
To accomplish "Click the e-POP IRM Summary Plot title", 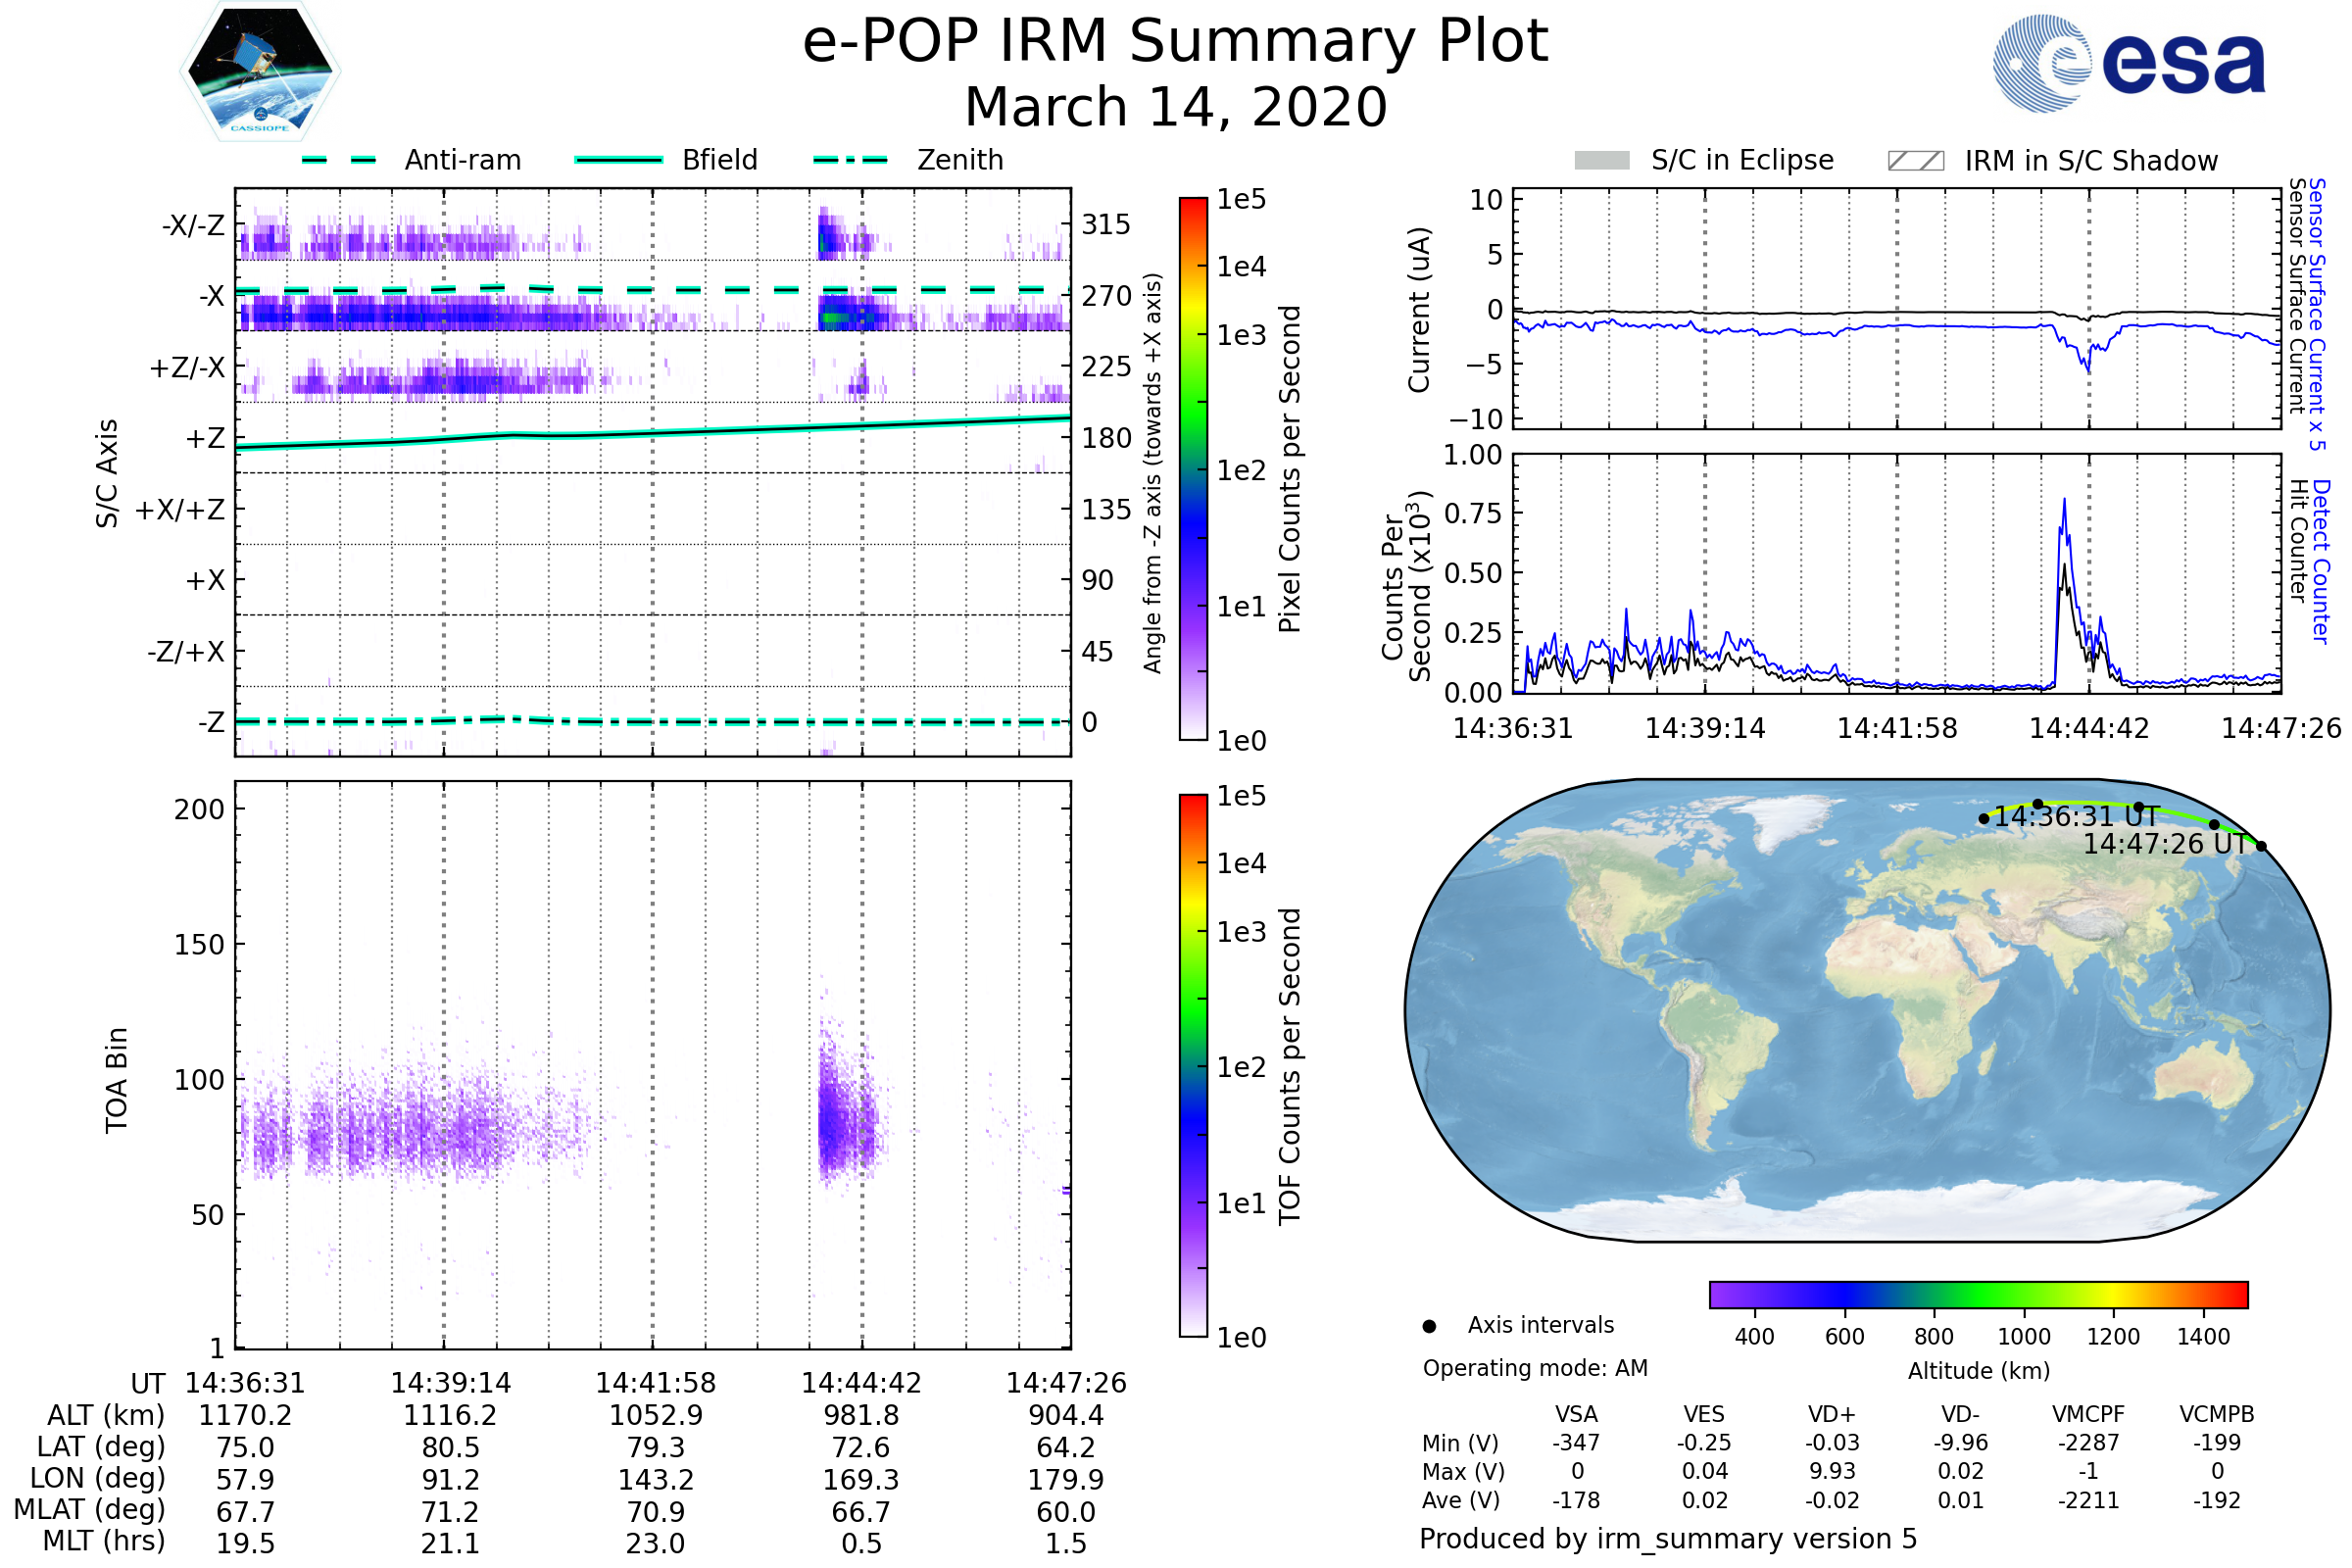I will point(1175,42).
